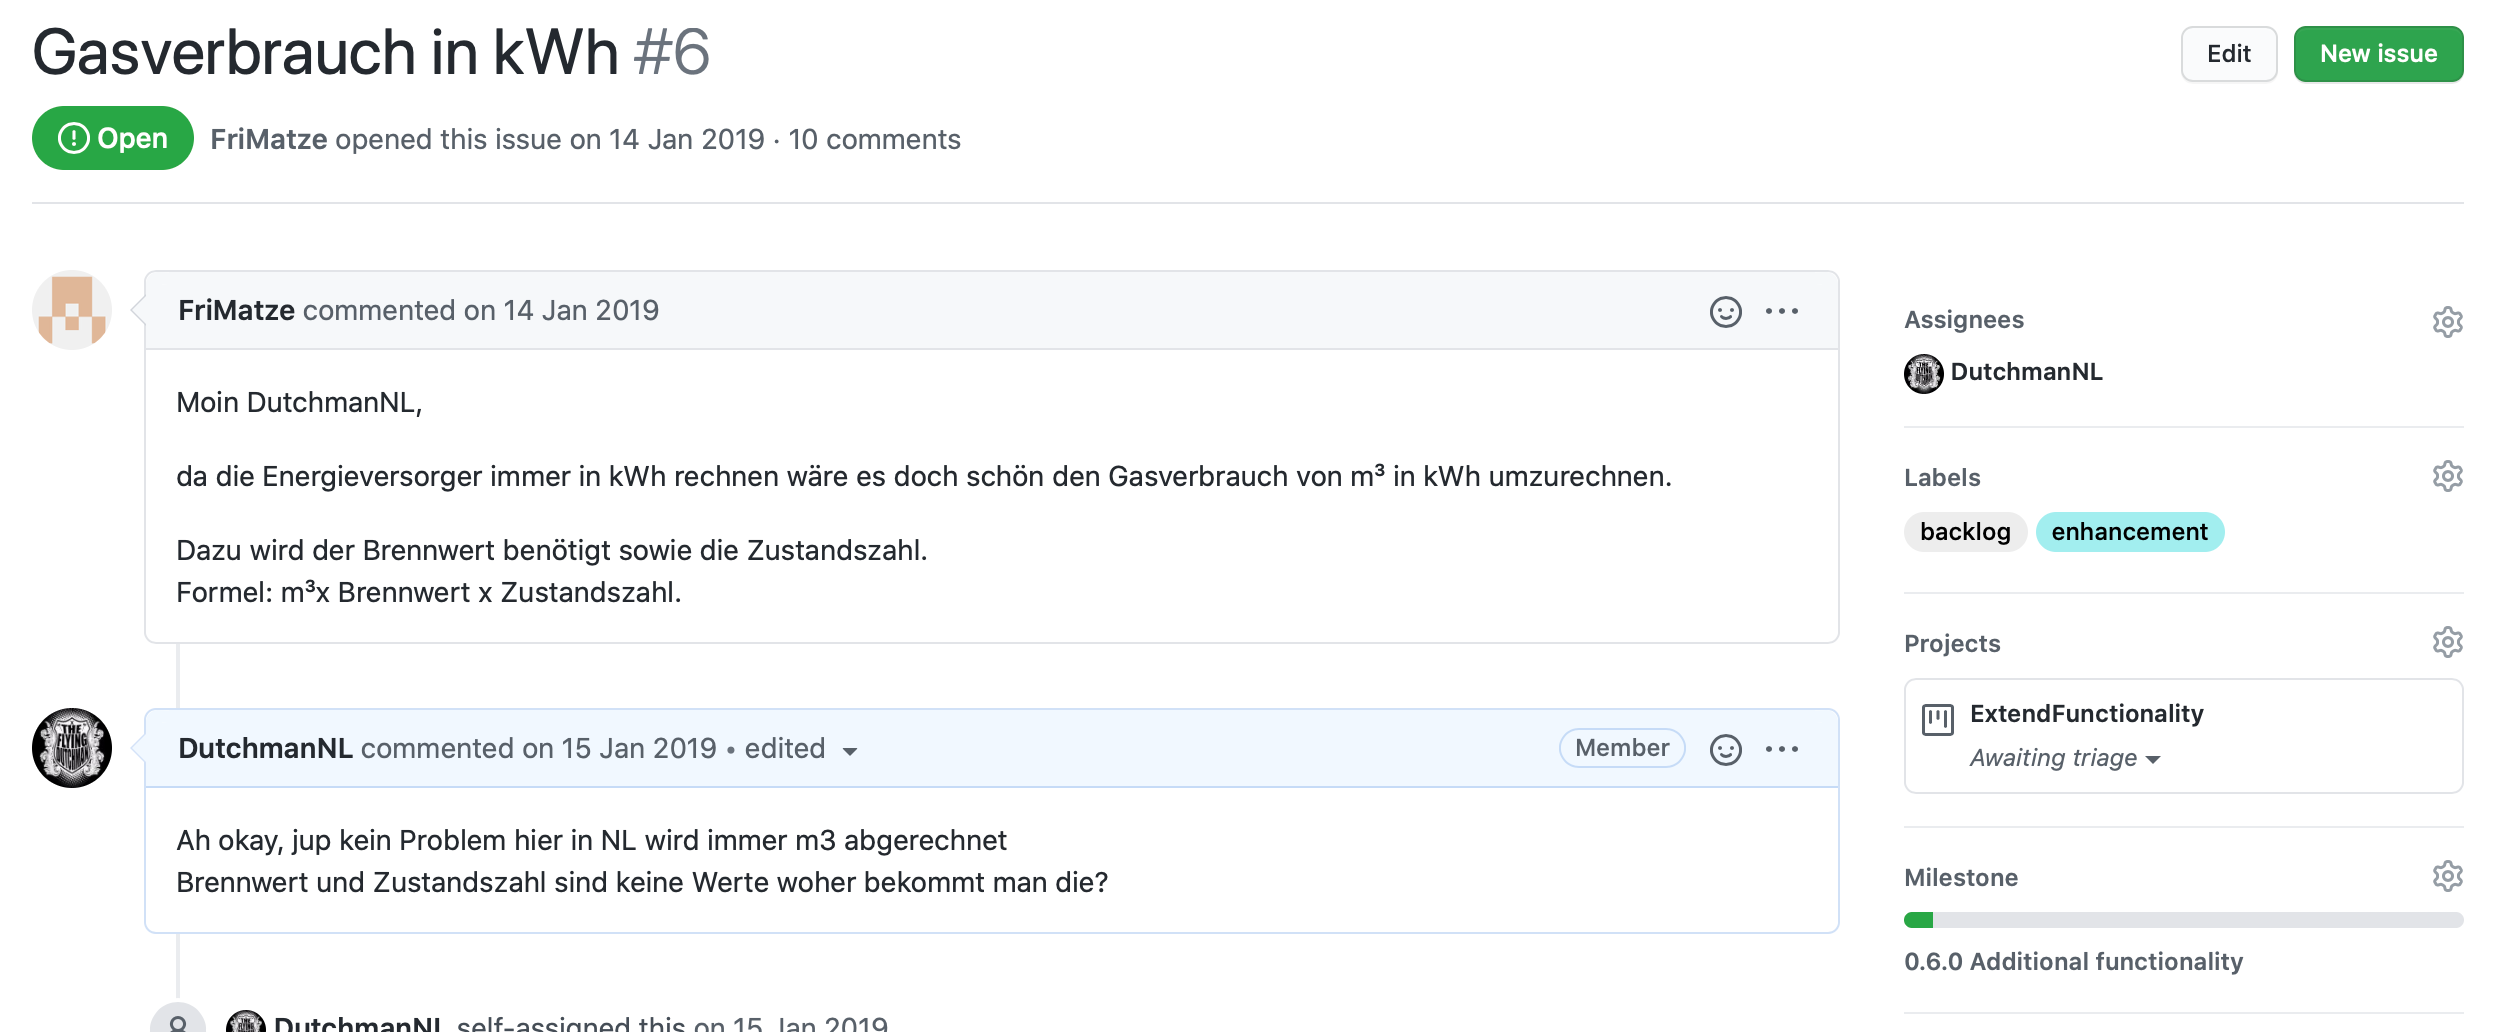This screenshot has height=1032, width=2508.
Task: Click the milestone progress bar
Action: point(2182,920)
